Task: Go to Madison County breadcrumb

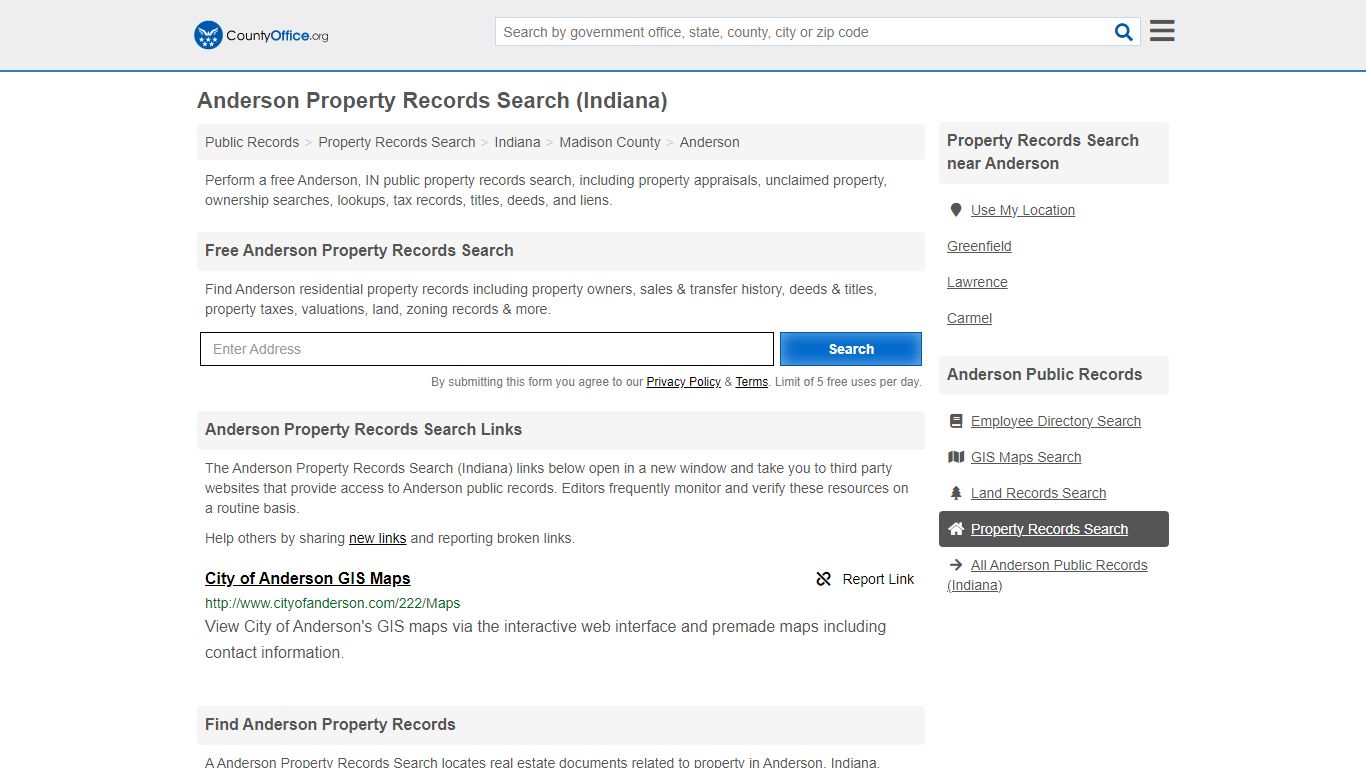Action: coord(610,142)
